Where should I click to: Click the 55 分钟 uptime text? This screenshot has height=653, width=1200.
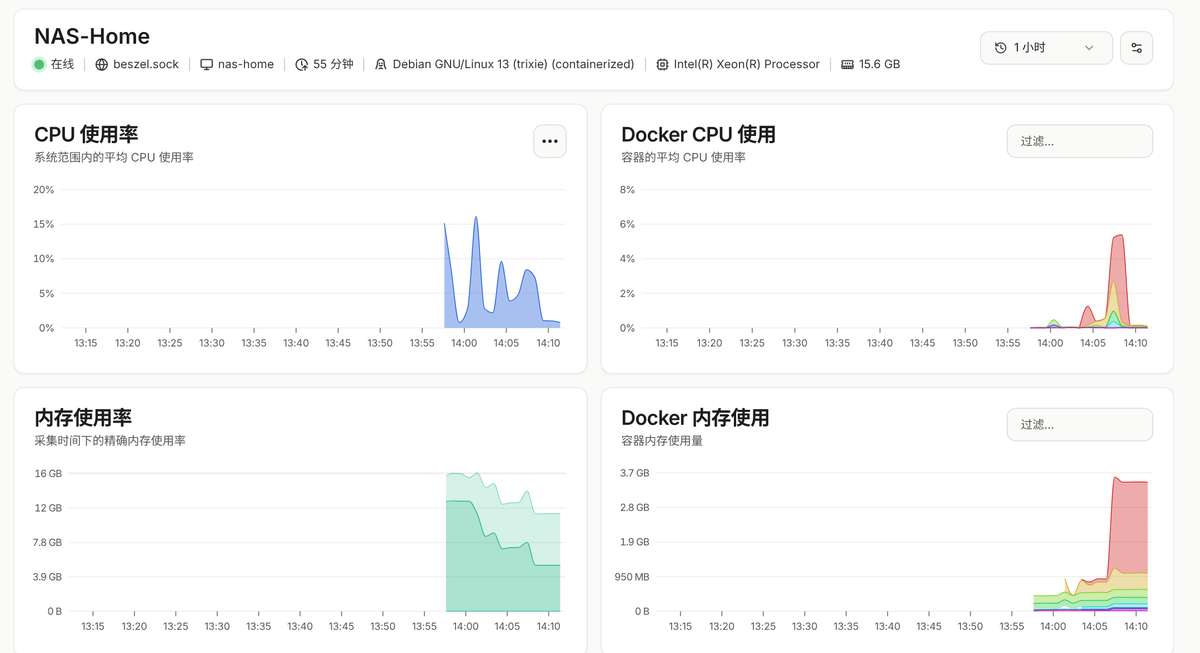[x=333, y=64]
